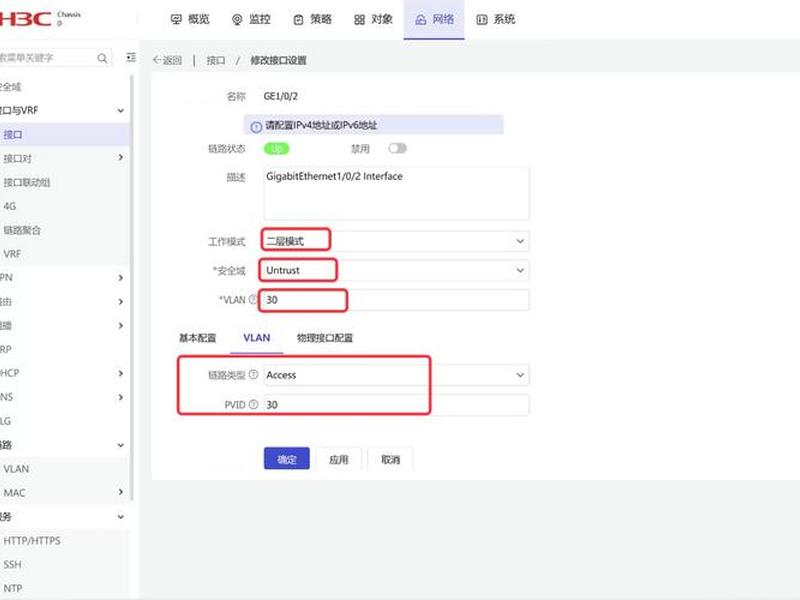Expand the DNS sidebar section arrow

120,397
